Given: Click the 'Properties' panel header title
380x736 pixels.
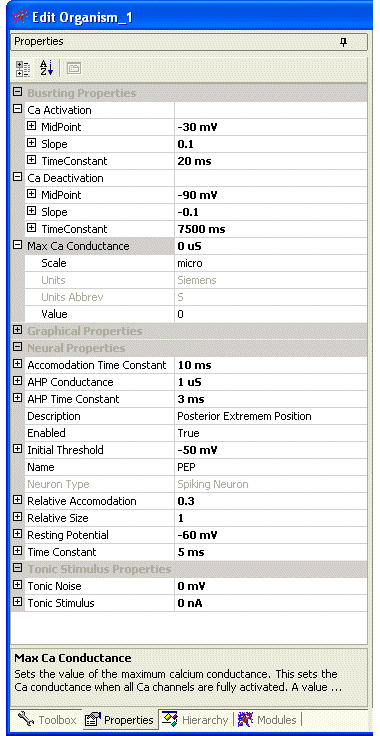Looking at the screenshot, I should (x=38, y=42).
